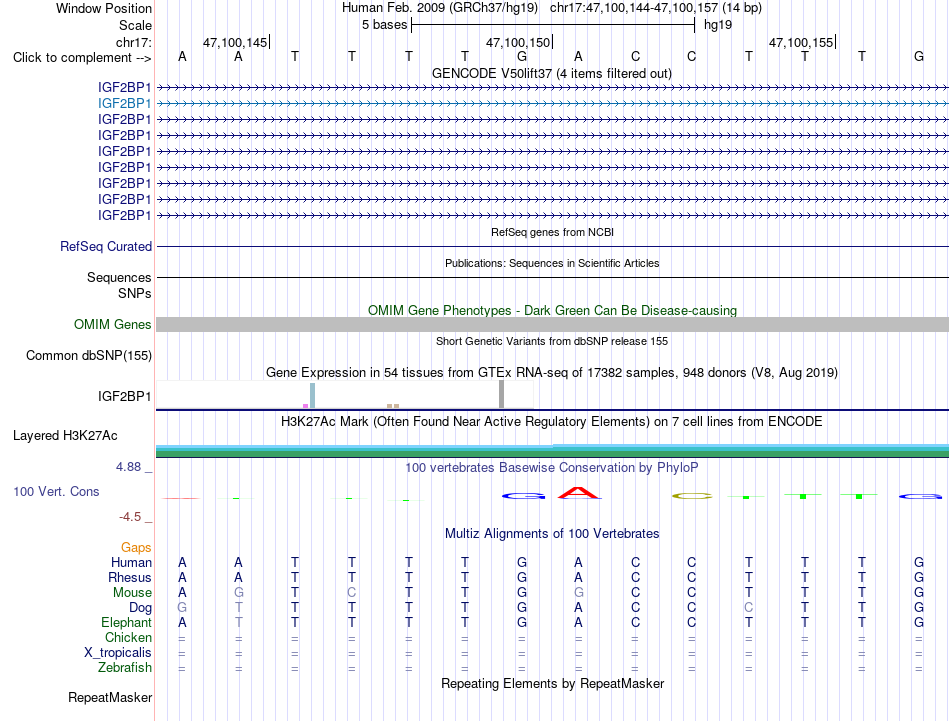Viewport: 950px width, 721px height.
Task: Open the H3K27Ac Mark track title
Action: tap(552, 422)
